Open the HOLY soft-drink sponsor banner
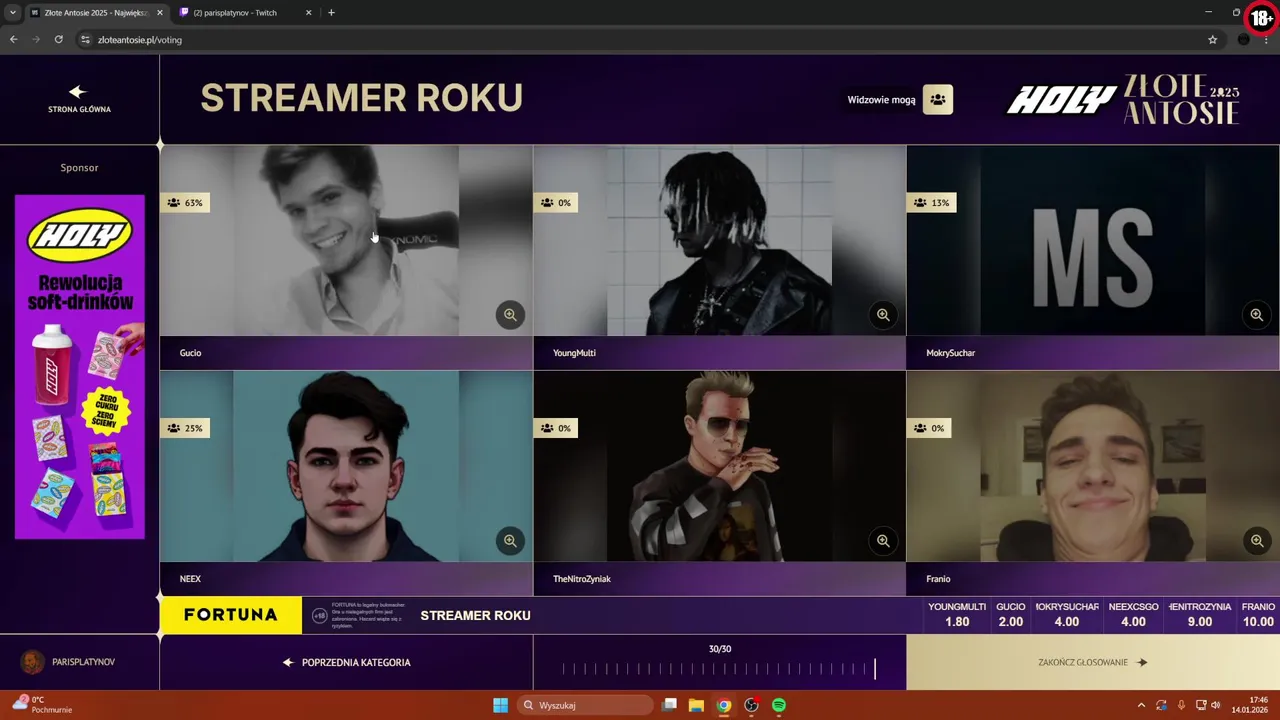1280x720 pixels. pyautogui.click(x=80, y=366)
